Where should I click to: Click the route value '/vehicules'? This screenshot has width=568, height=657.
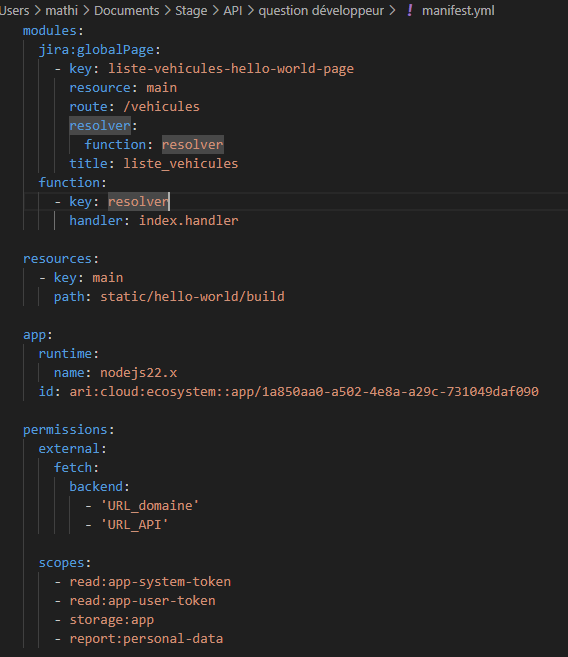161,106
